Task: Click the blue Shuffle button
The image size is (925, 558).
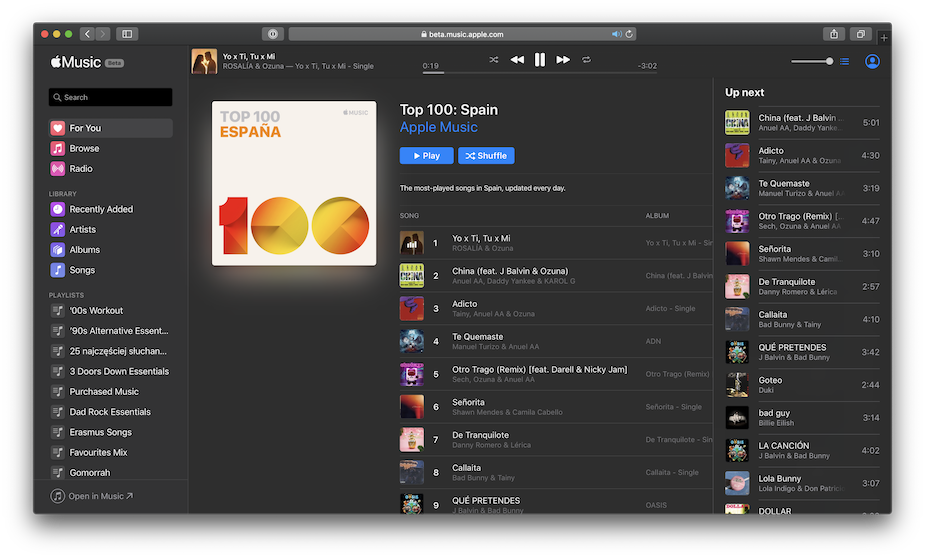Action: click(486, 156)
